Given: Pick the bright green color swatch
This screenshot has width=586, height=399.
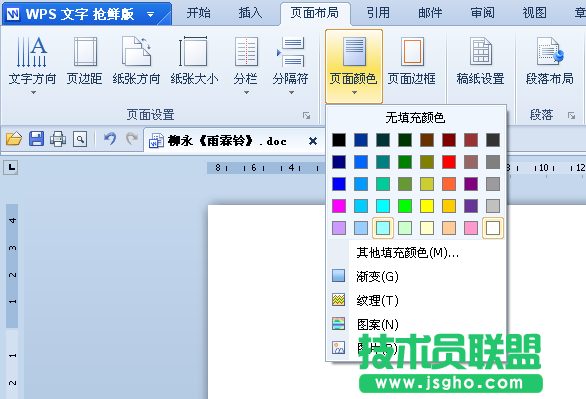Looking at the screenshot, I should click(405, 206).
